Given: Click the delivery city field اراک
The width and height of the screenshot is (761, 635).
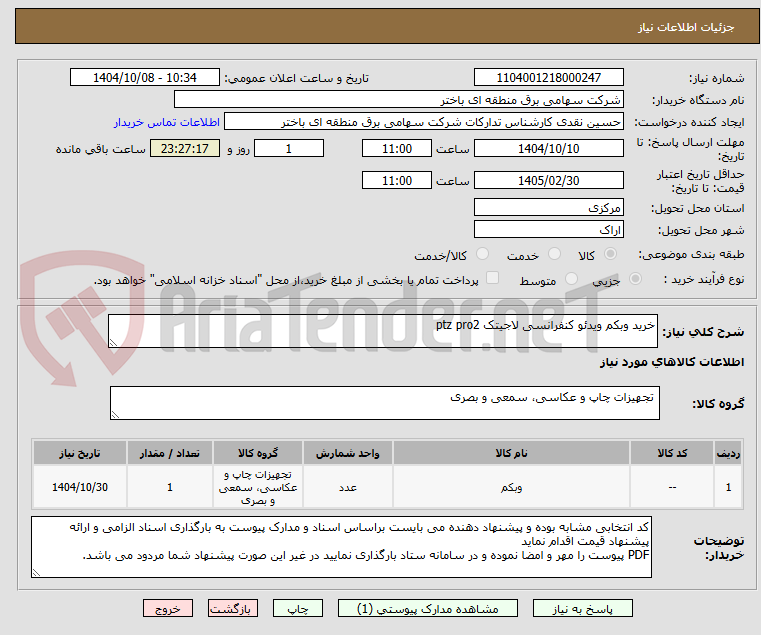Looking at the screenshot, I should pos(548,230).
